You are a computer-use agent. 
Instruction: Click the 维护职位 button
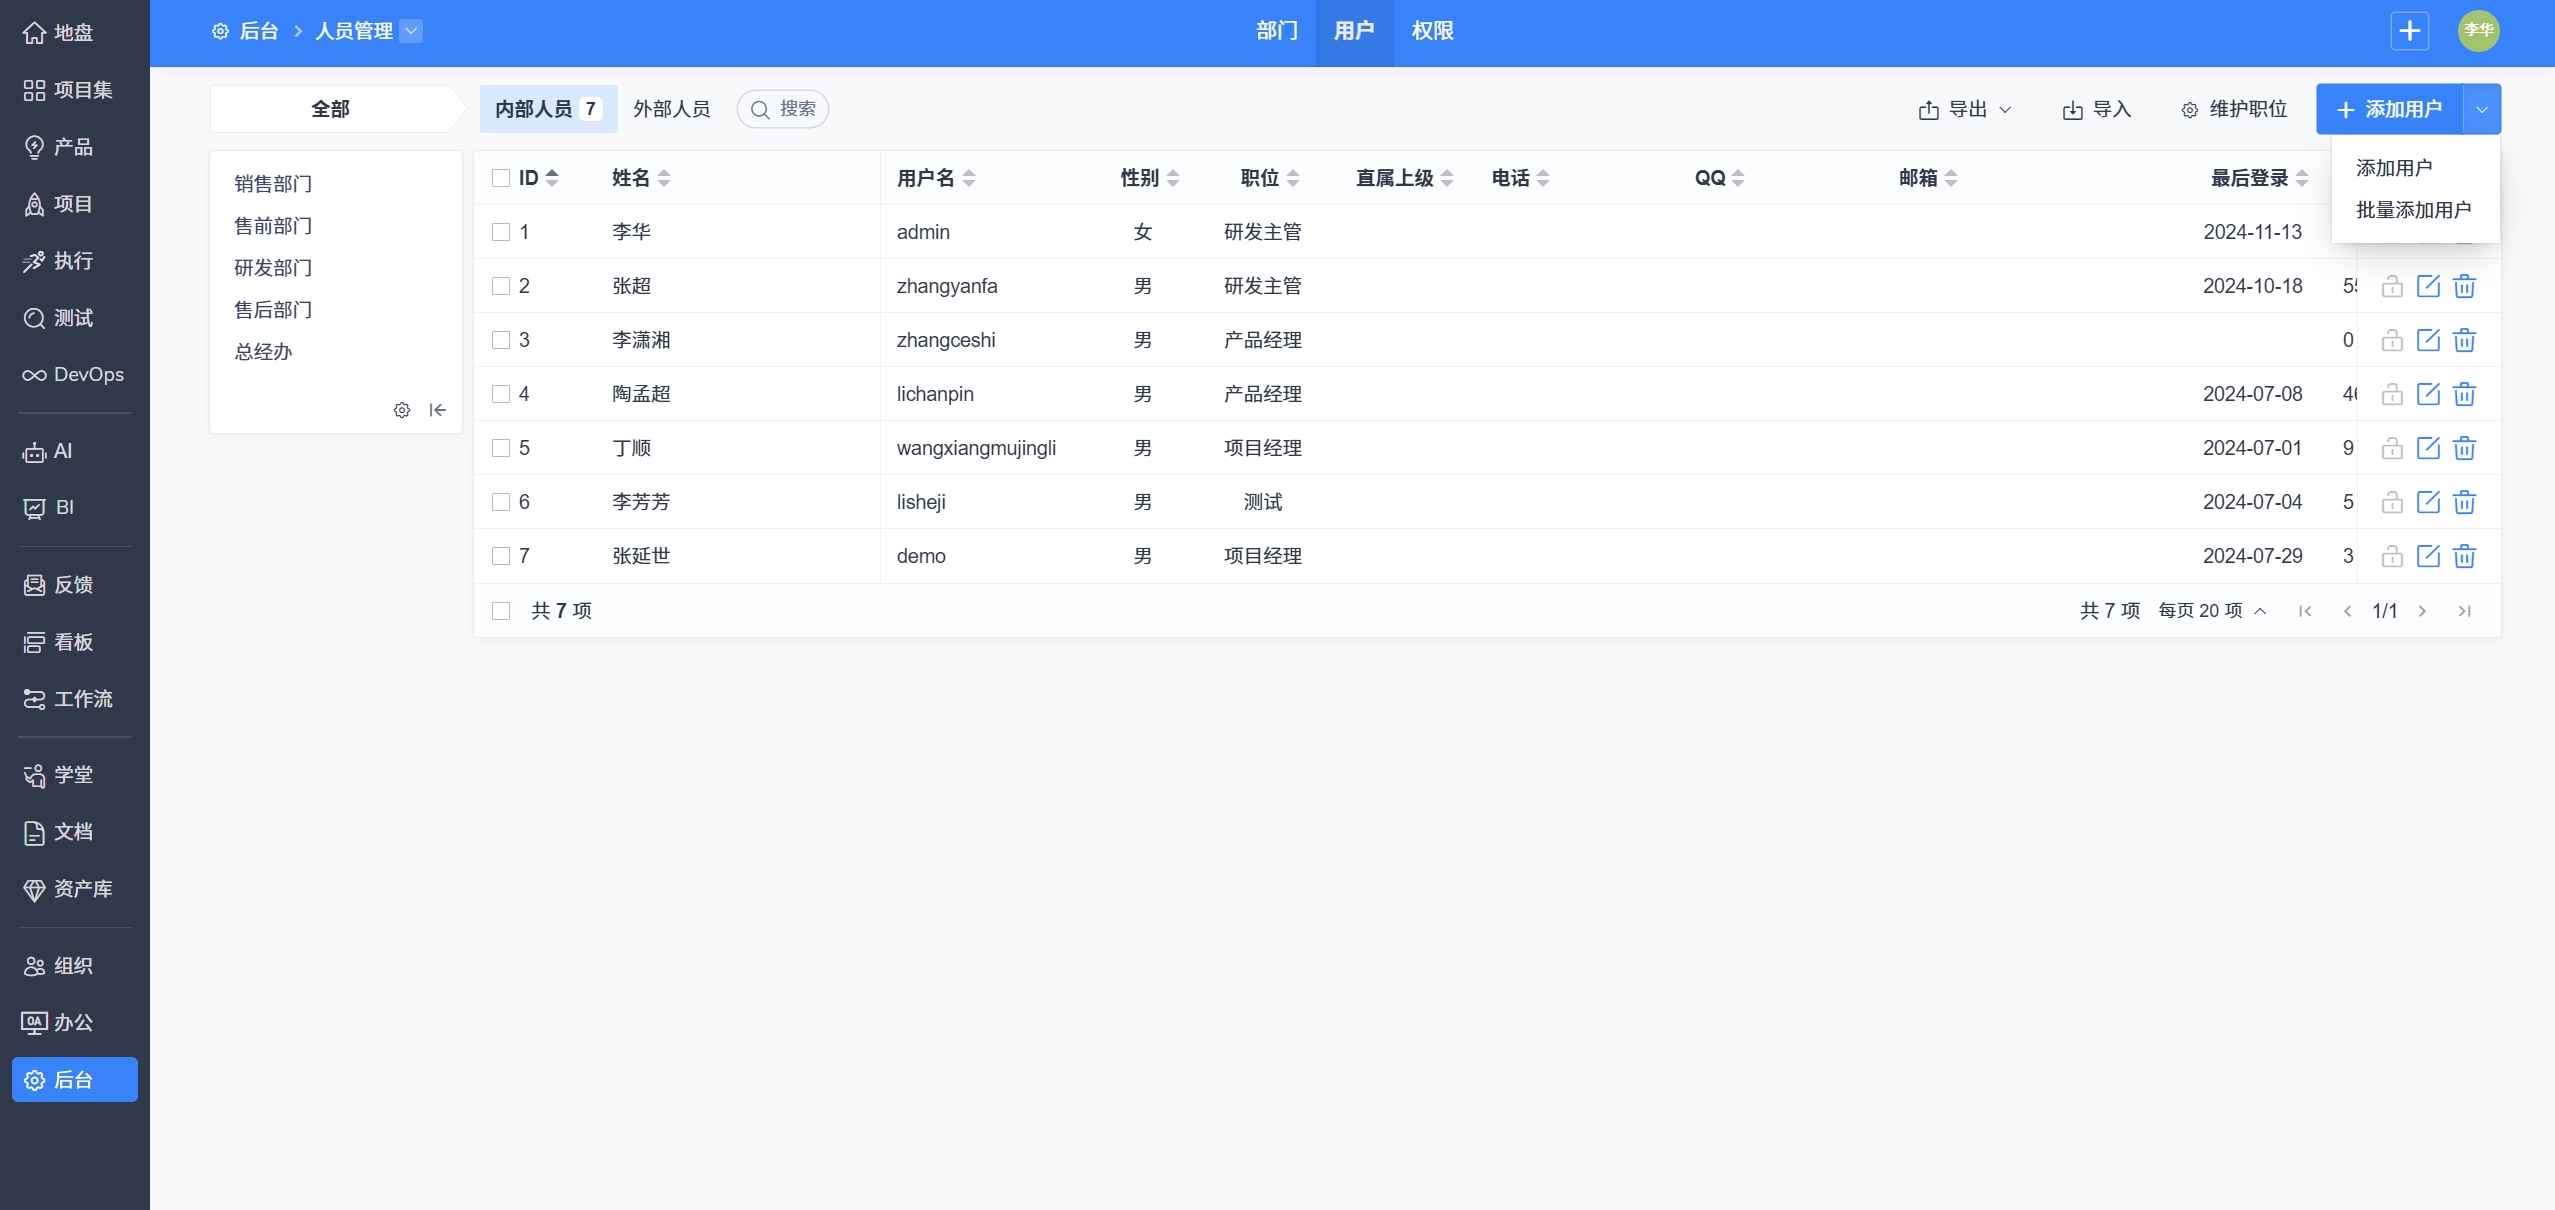pyautogui.click(x=2234, y=109)
